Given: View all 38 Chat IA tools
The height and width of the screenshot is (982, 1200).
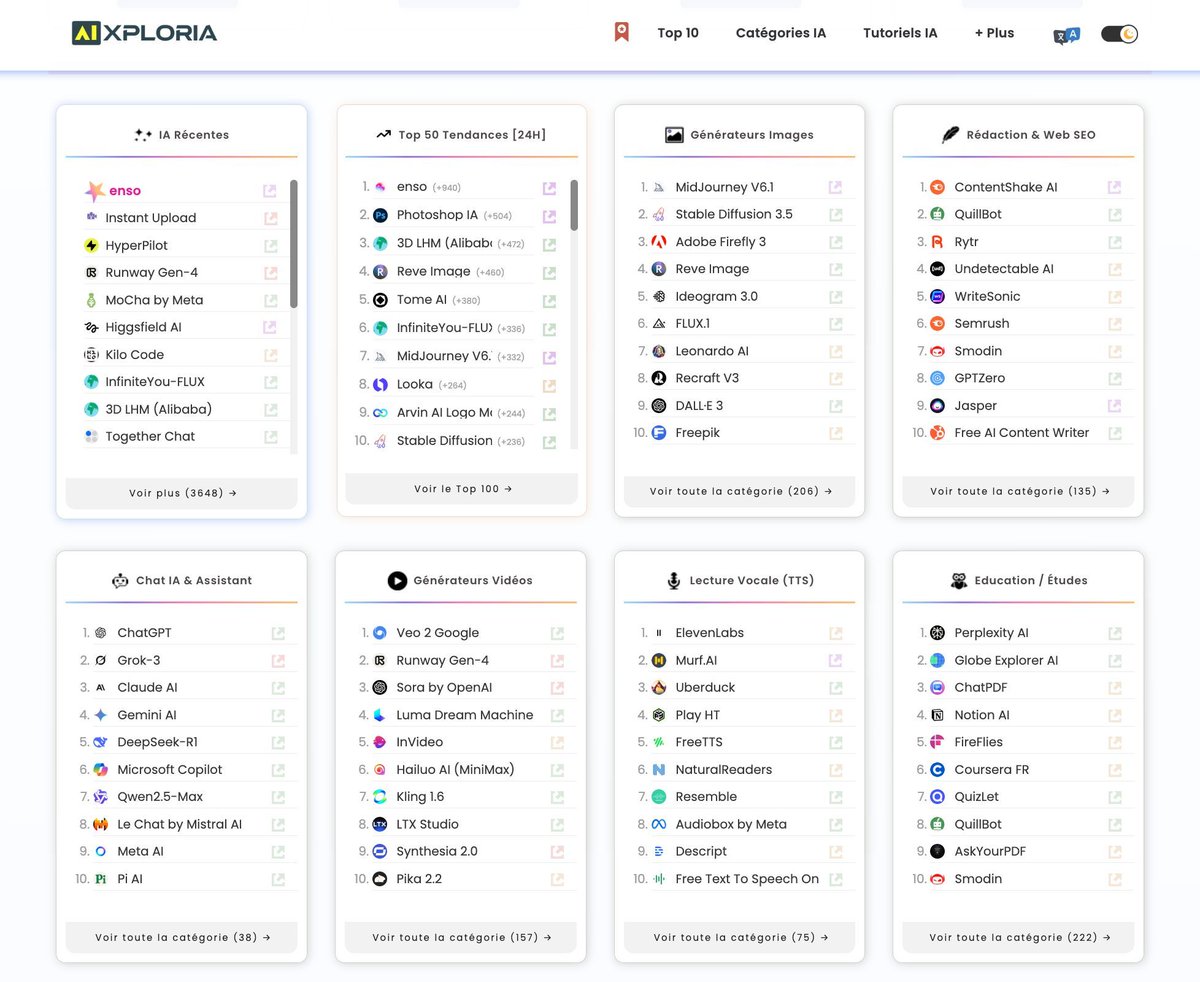Looking at the screenshot, I should pyautogui.click(x=182, y=937).
